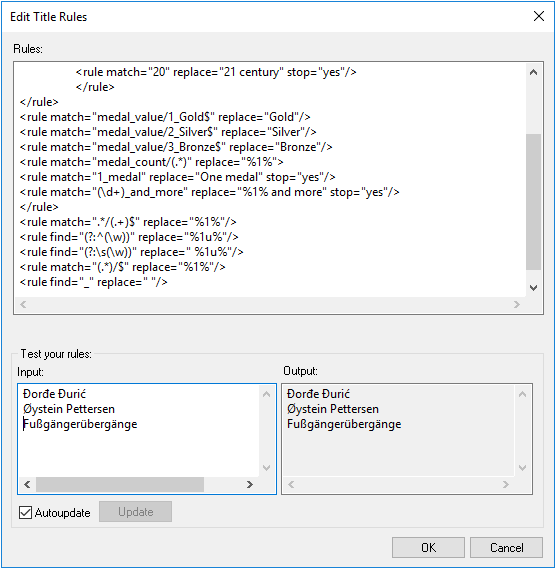
Task: Toggle the Autoupdate checkbox
Action: [x=25, y=513]
